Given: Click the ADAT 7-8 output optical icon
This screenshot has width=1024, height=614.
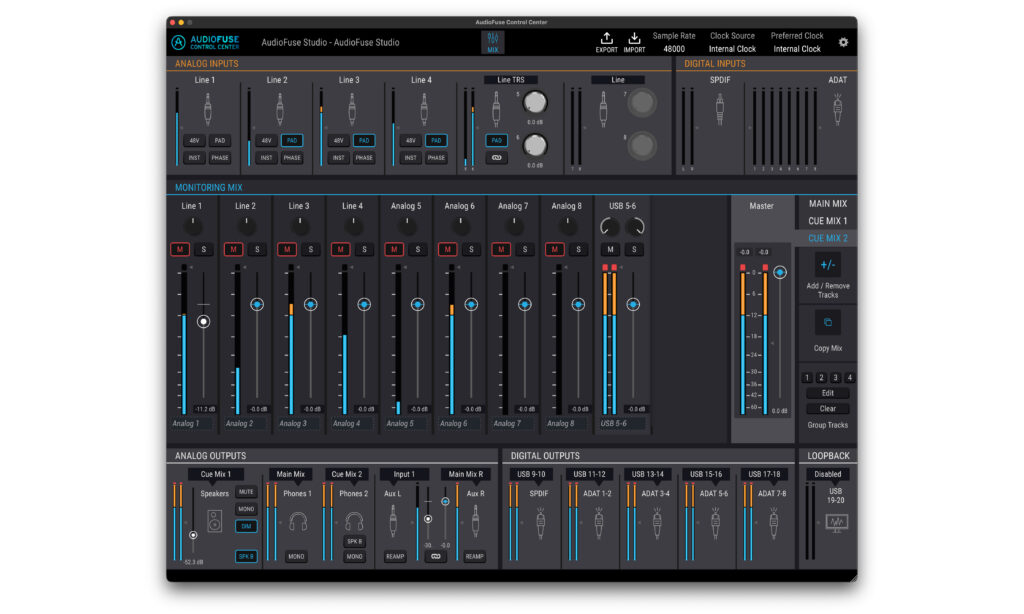Looking at the screenshot, I should pyautogui.click(x=773, y=524).
